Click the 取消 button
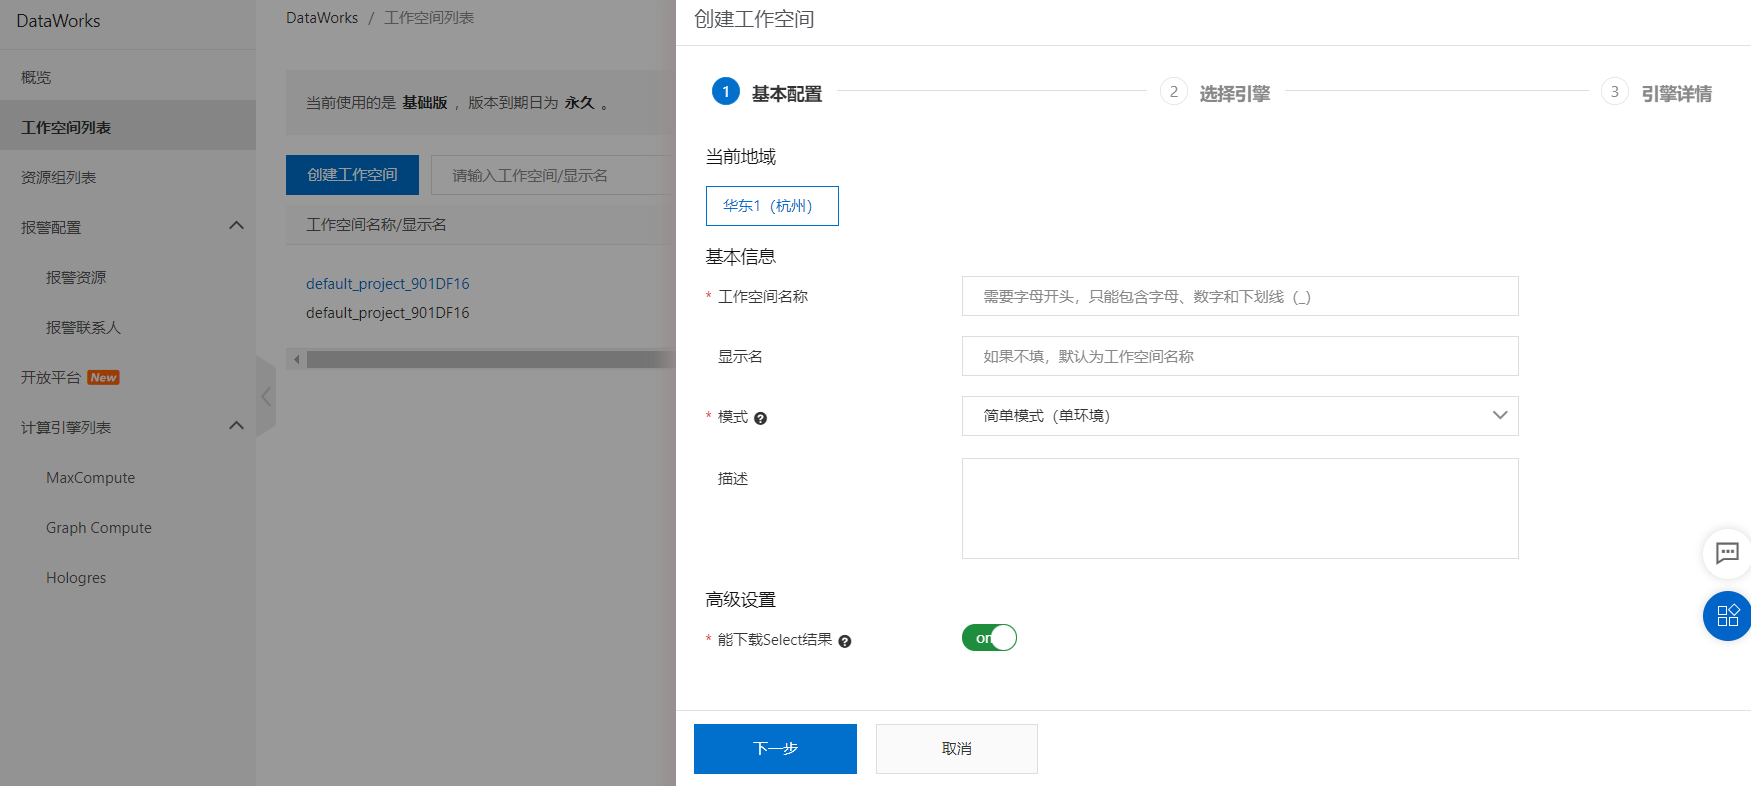Screen dimensions: 1751x786 tap(957, 749)
